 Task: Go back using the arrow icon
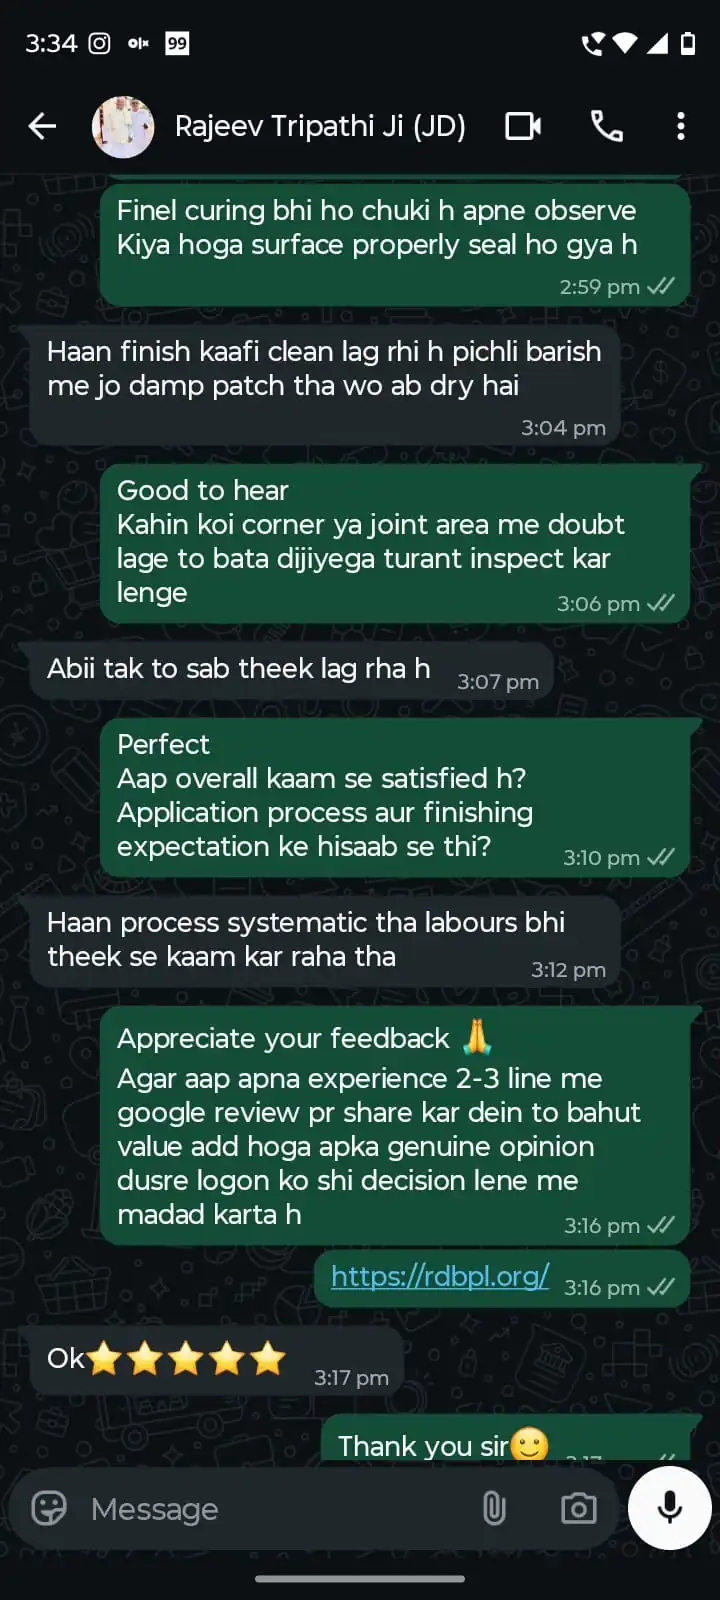click(42, 126)
